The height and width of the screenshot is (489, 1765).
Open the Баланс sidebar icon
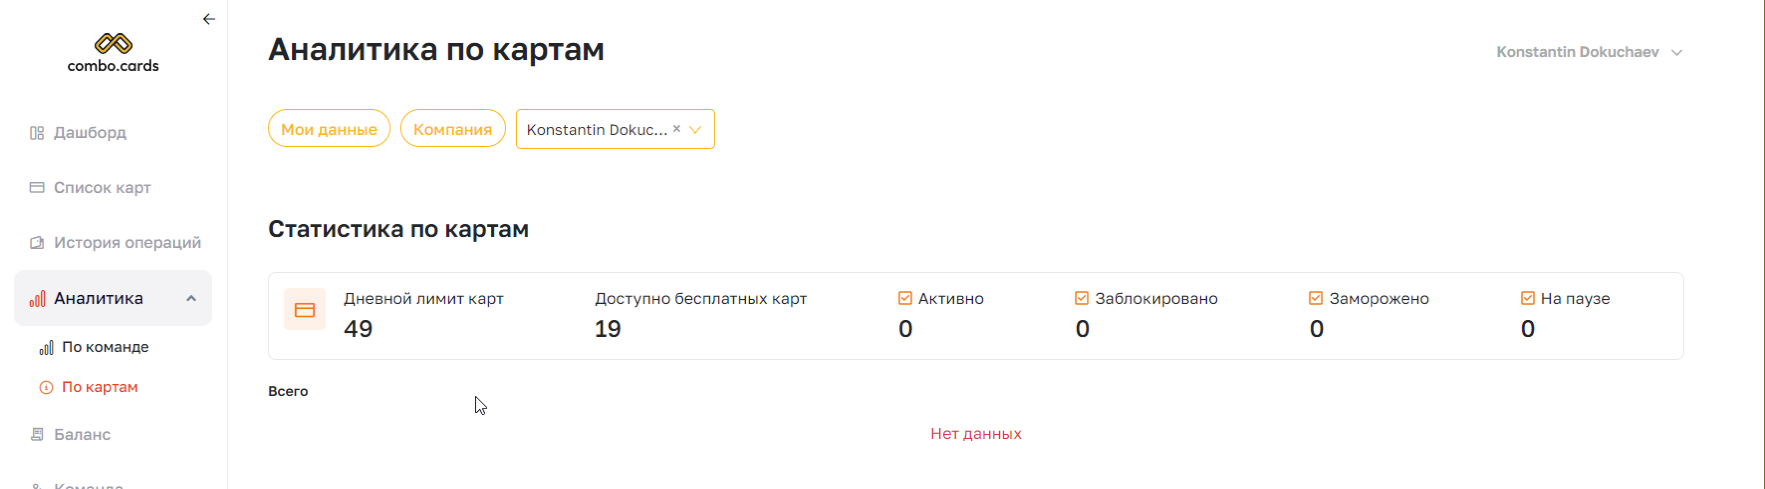pos(37,435)
